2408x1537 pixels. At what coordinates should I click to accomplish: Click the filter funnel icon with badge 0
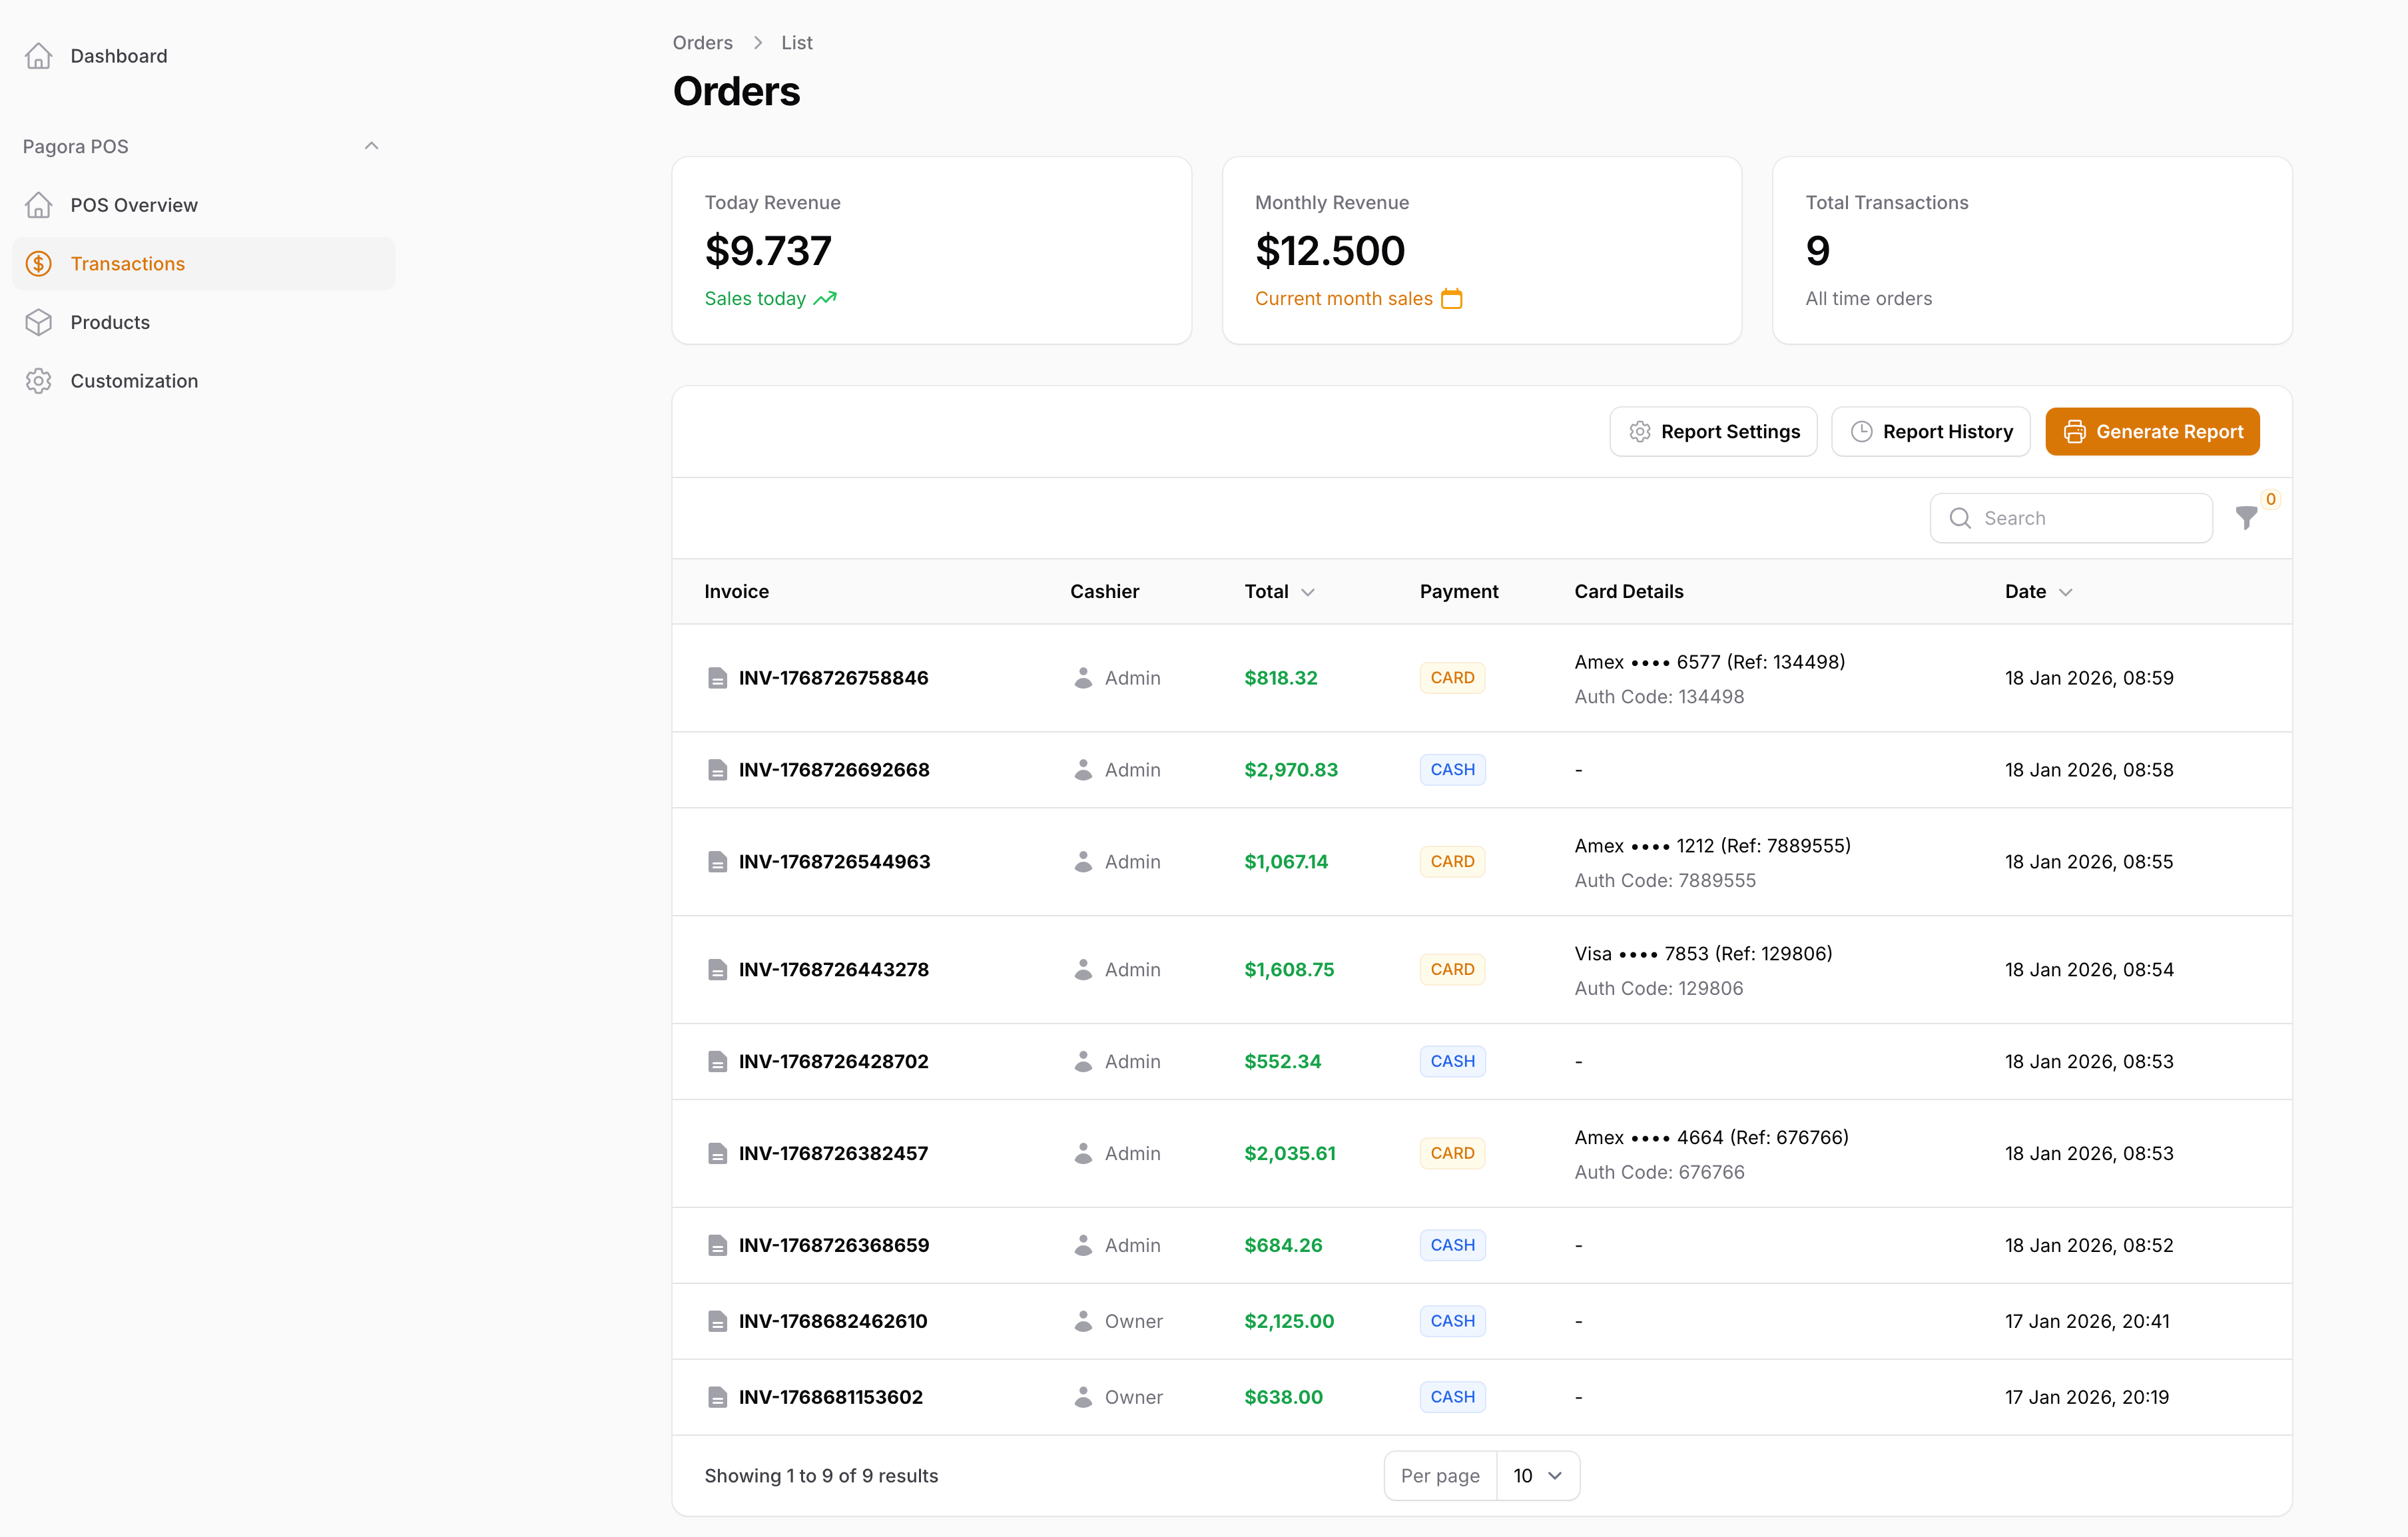2247,518
